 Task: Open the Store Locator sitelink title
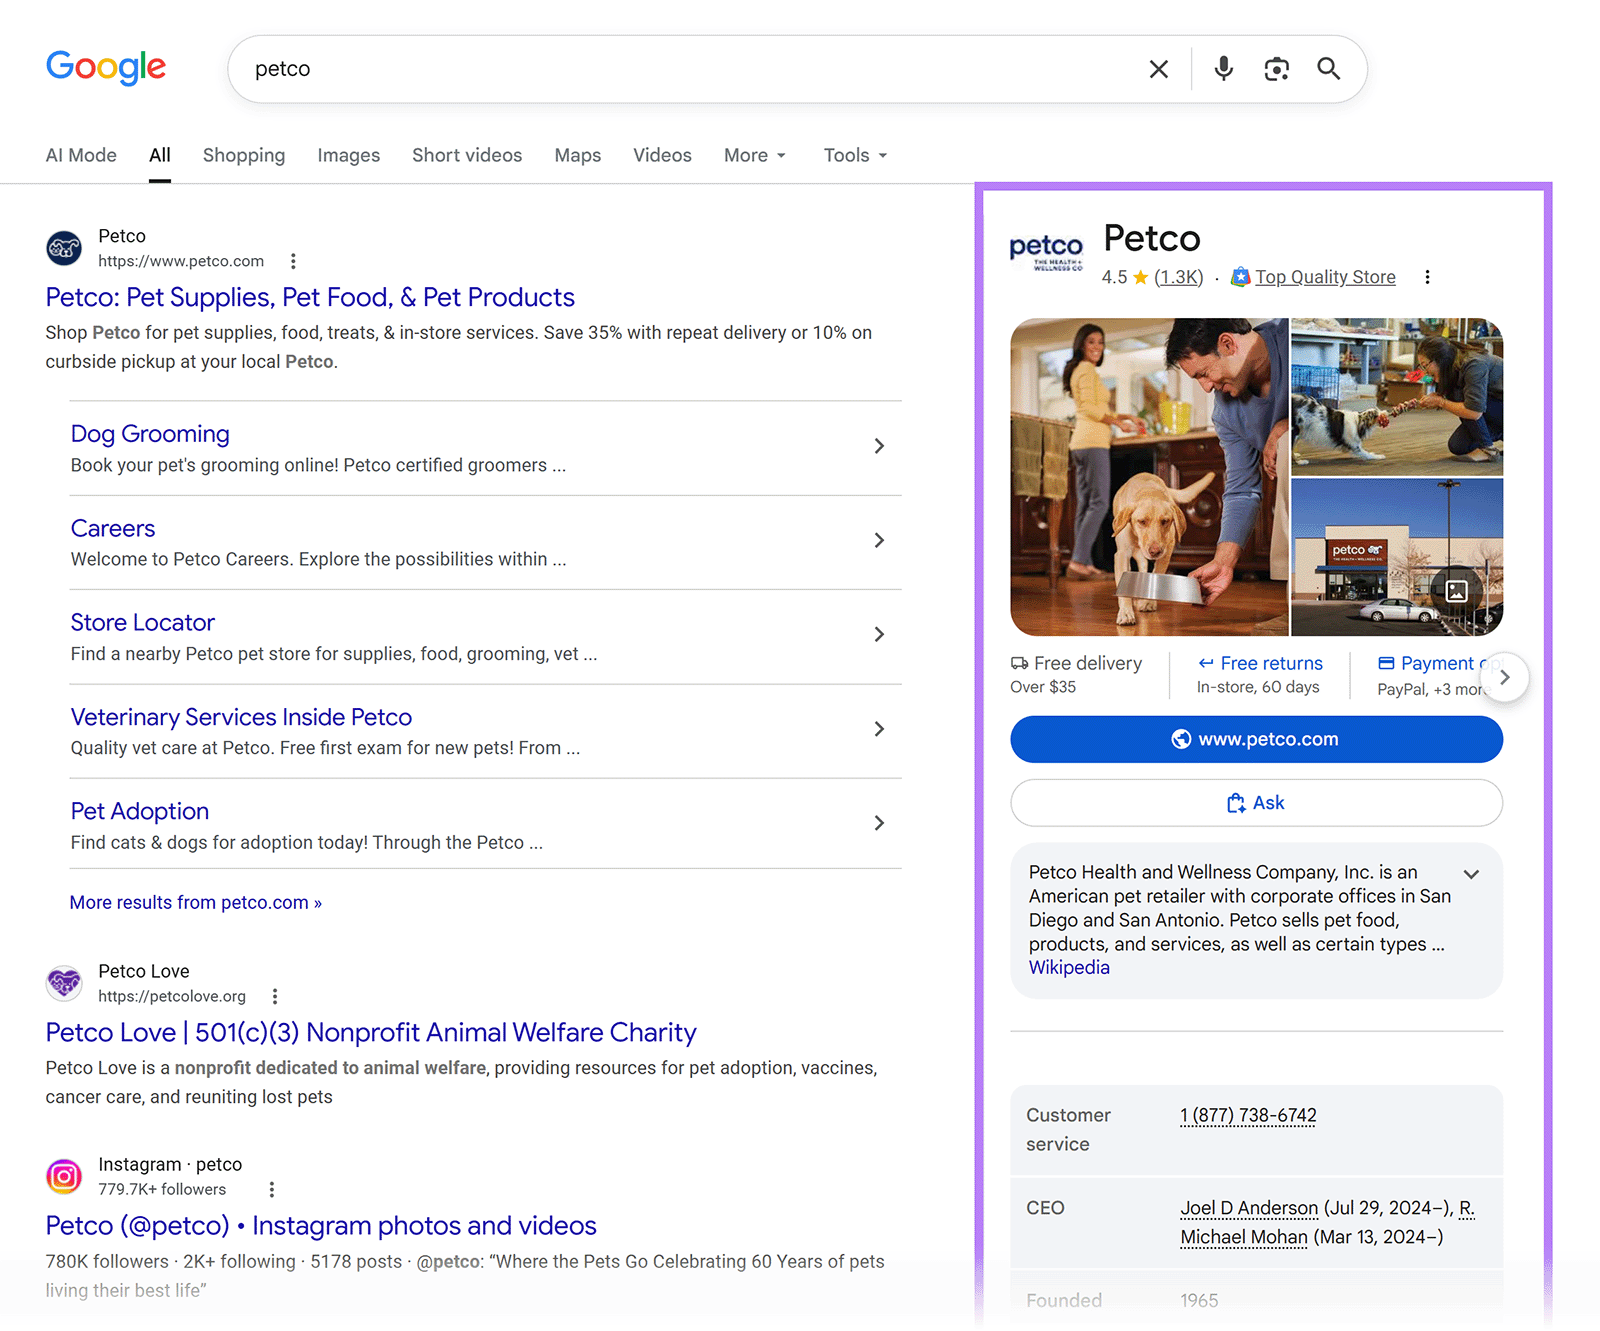(143, 622)
